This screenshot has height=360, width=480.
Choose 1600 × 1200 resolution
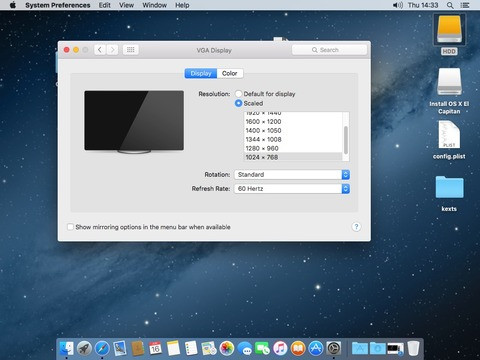pyautogui.click(x=293, y=122)
